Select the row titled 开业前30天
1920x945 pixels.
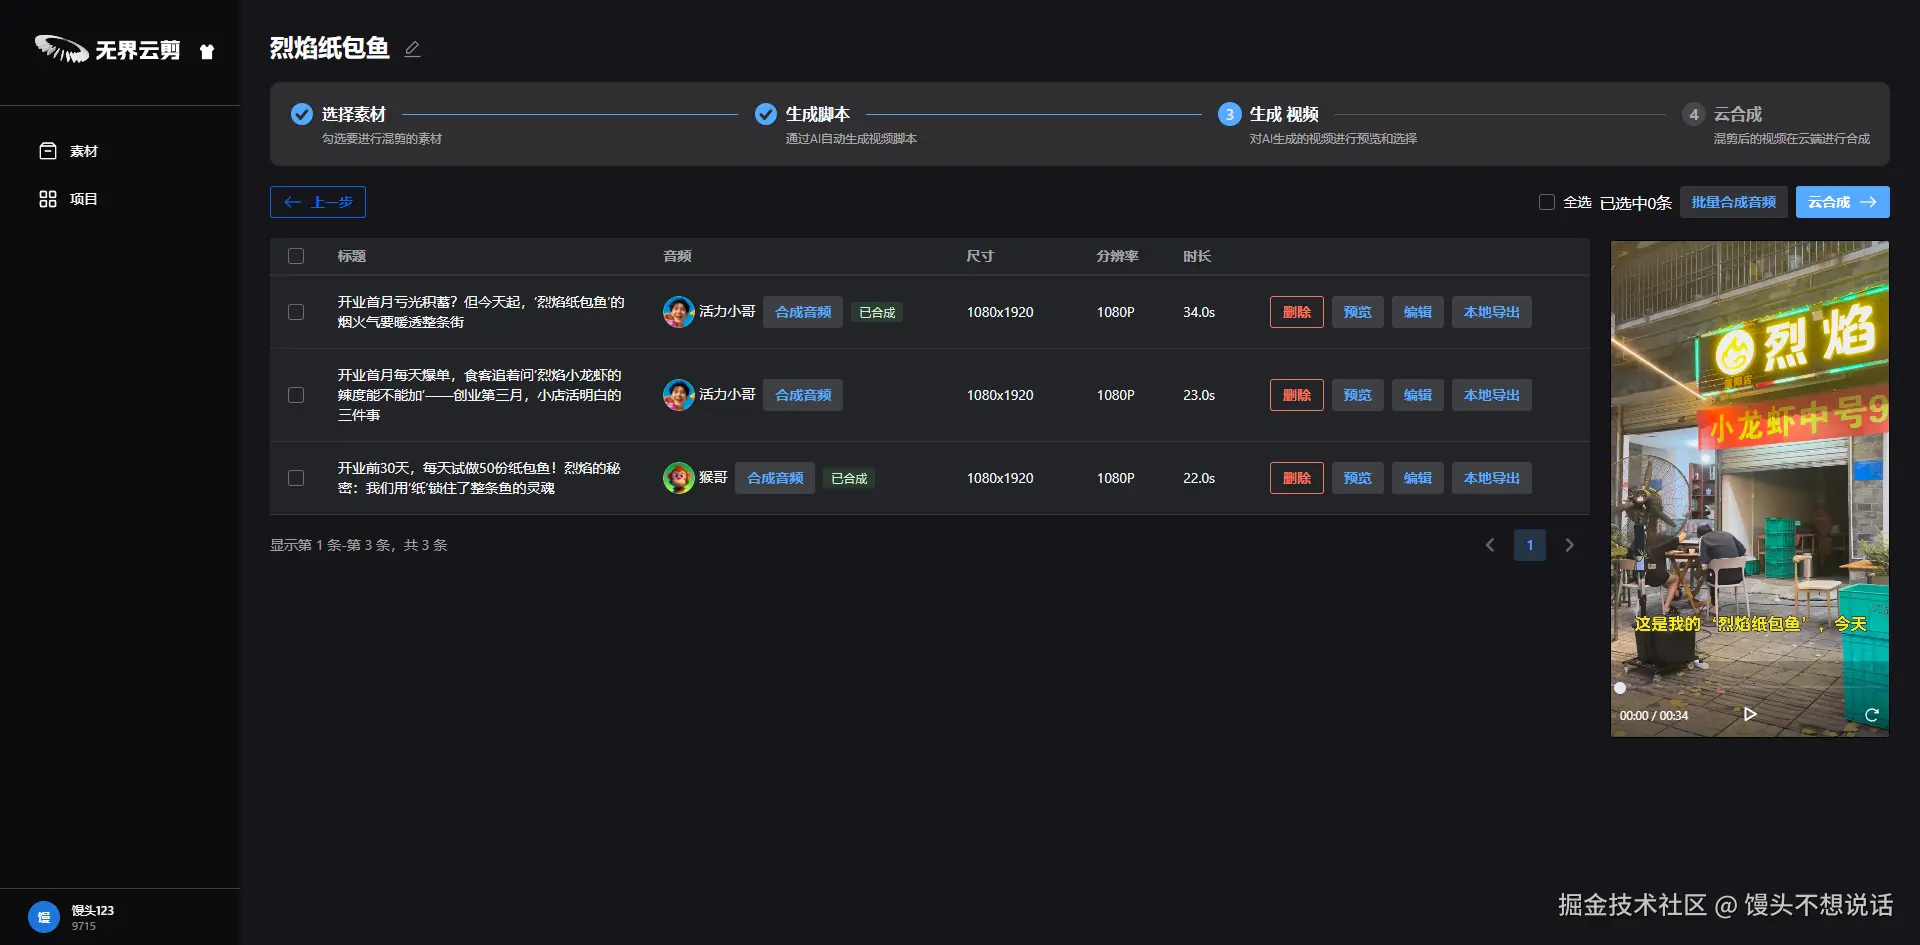click(296, 478)
